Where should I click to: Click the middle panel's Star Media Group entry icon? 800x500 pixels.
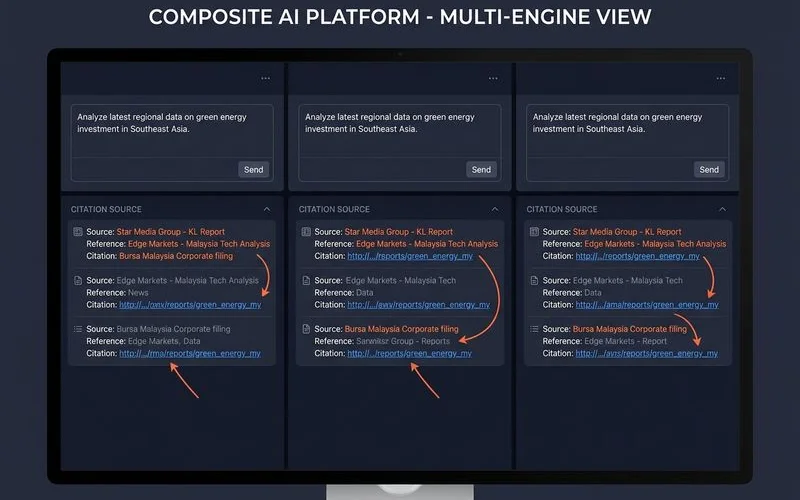[306, 232]
